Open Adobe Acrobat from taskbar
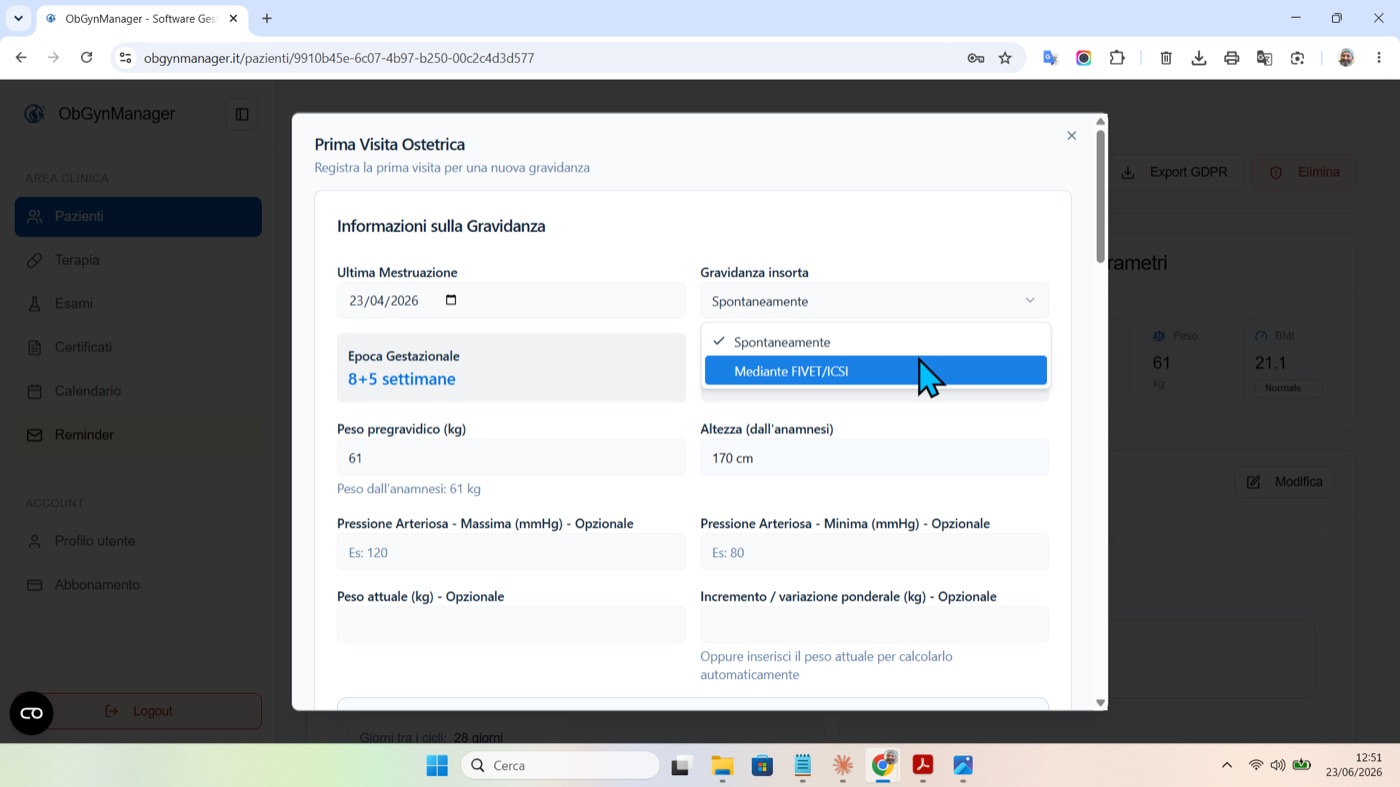Screen dimensions: 1400x787 (x=923, y=765)
